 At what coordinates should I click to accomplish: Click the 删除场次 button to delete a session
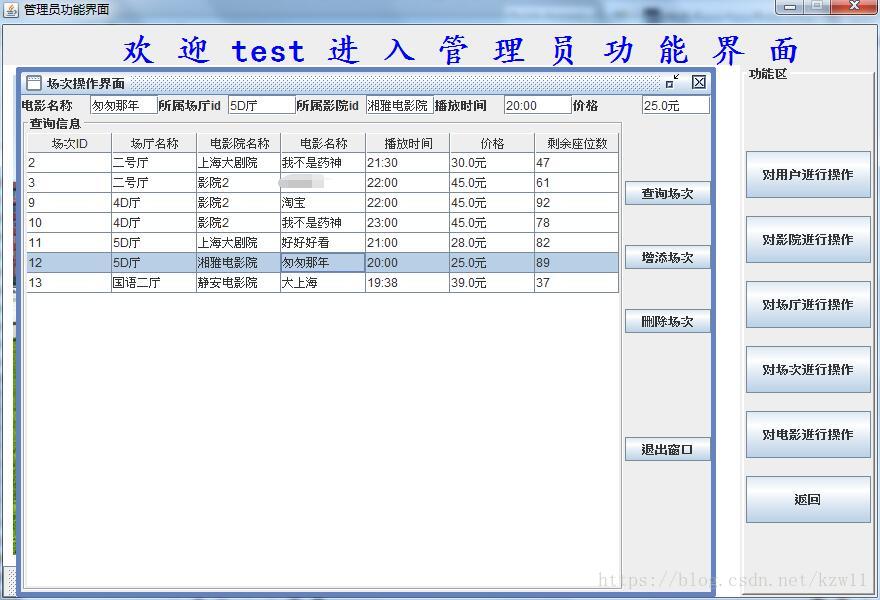pos(666,321)
